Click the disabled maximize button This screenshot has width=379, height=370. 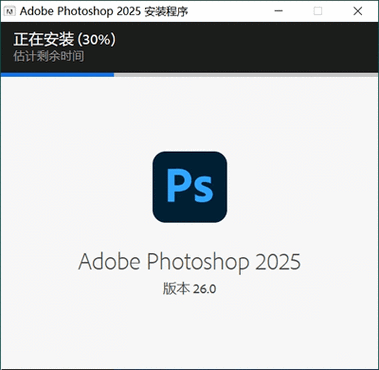pyautogui.click(x=318, y=11)
